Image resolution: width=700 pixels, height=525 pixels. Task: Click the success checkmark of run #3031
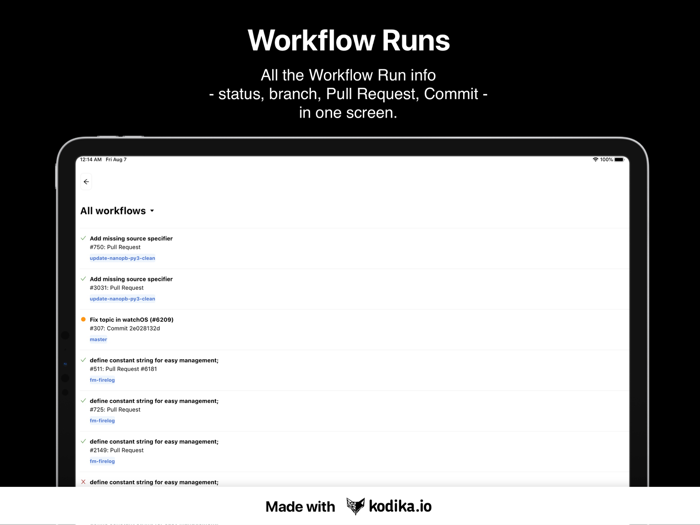[83, 279]
